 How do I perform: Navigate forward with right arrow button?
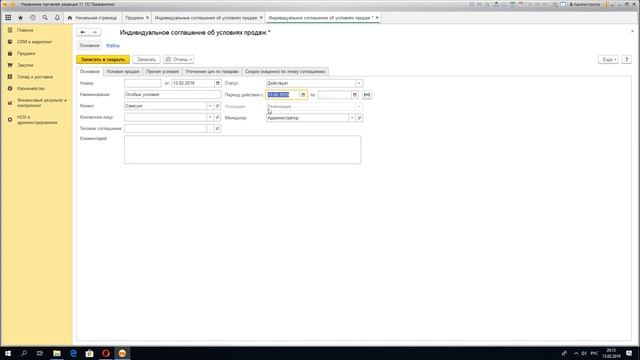tap(95, 32)
